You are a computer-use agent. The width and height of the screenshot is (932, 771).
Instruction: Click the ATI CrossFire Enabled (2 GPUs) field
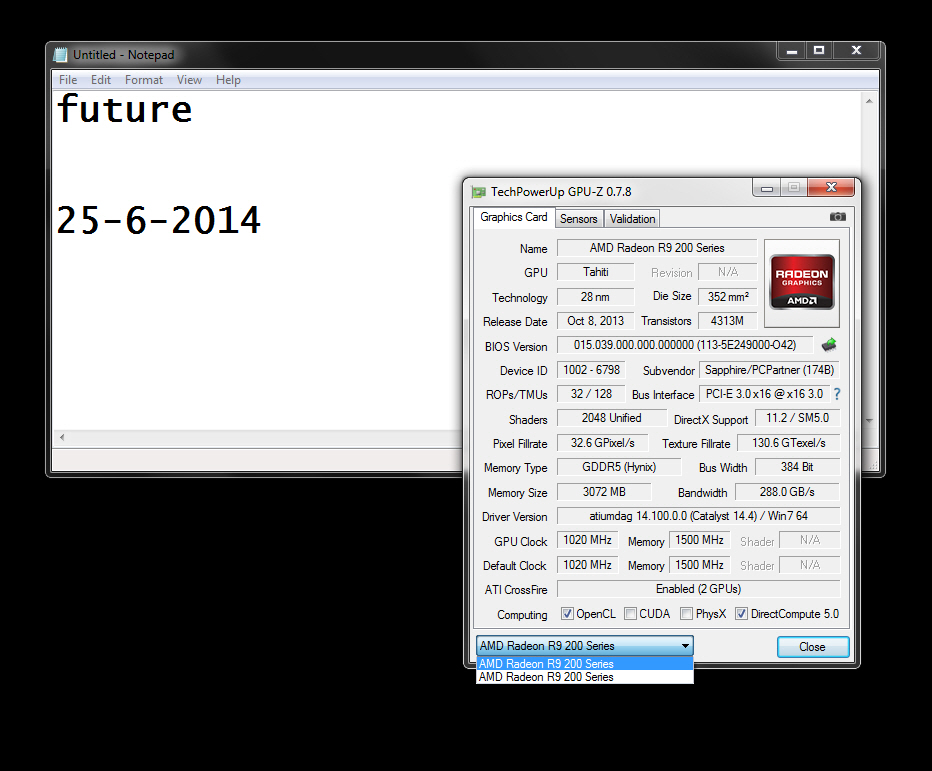pos(698,589)
